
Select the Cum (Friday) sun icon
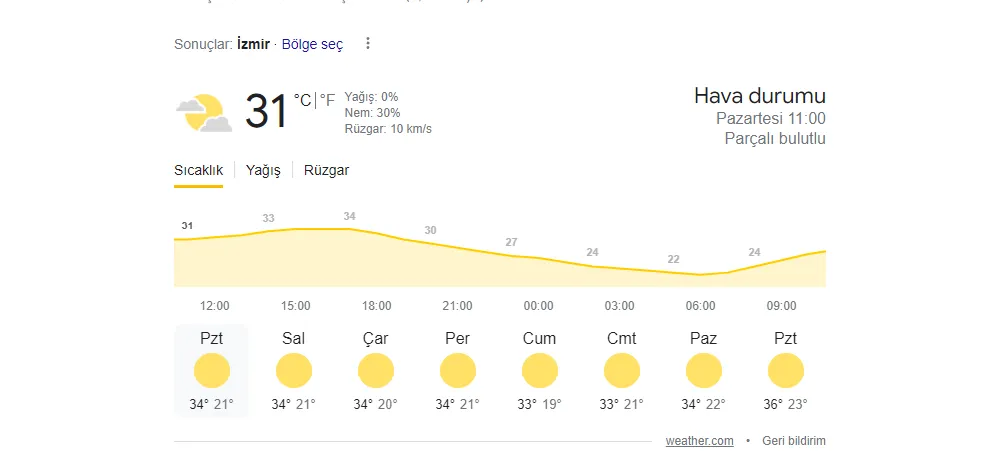point(539,371)
